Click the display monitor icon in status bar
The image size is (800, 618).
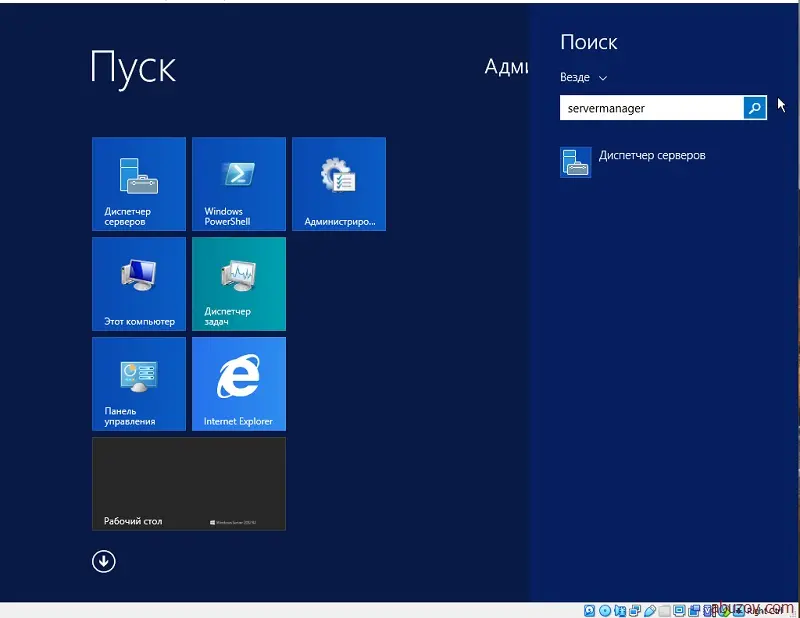coord(680,610)
